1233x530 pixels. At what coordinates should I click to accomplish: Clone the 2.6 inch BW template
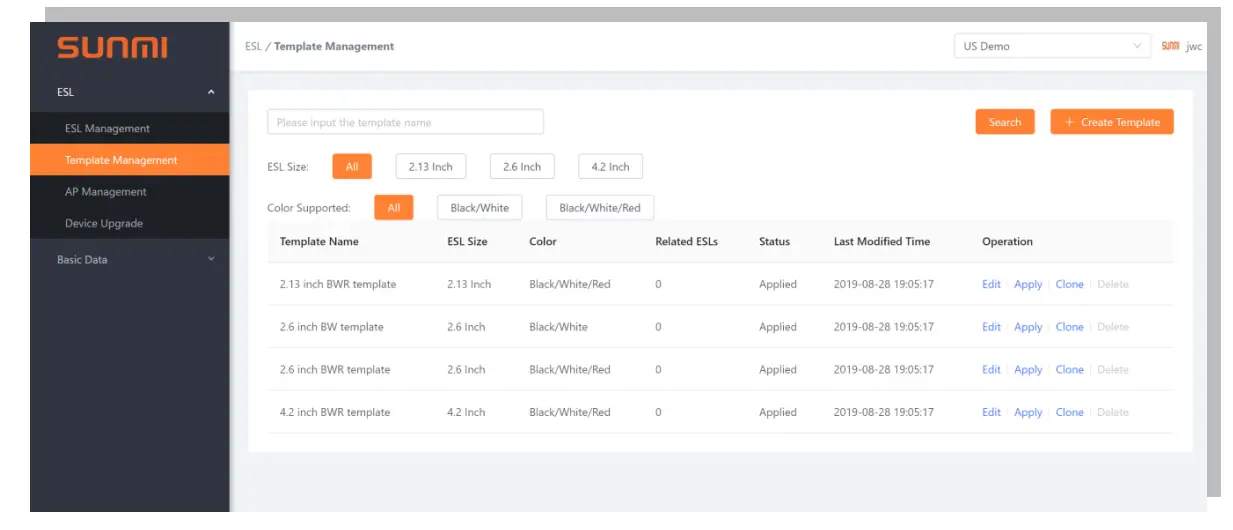point(1069,327)
